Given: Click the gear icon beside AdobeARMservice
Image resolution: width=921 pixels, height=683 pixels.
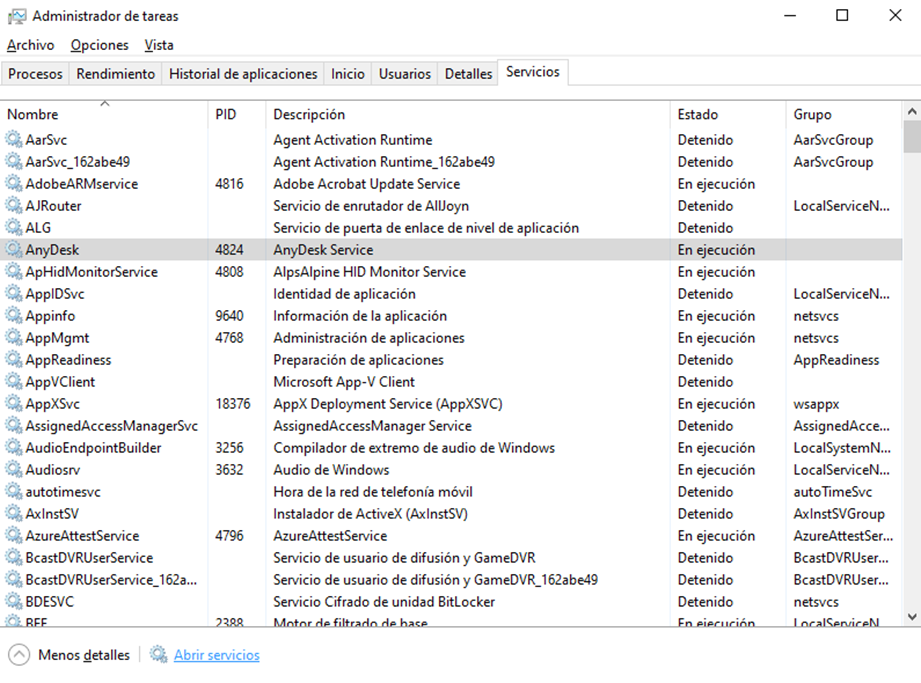Looking at the screenshot, I should (x=14, y=183).
